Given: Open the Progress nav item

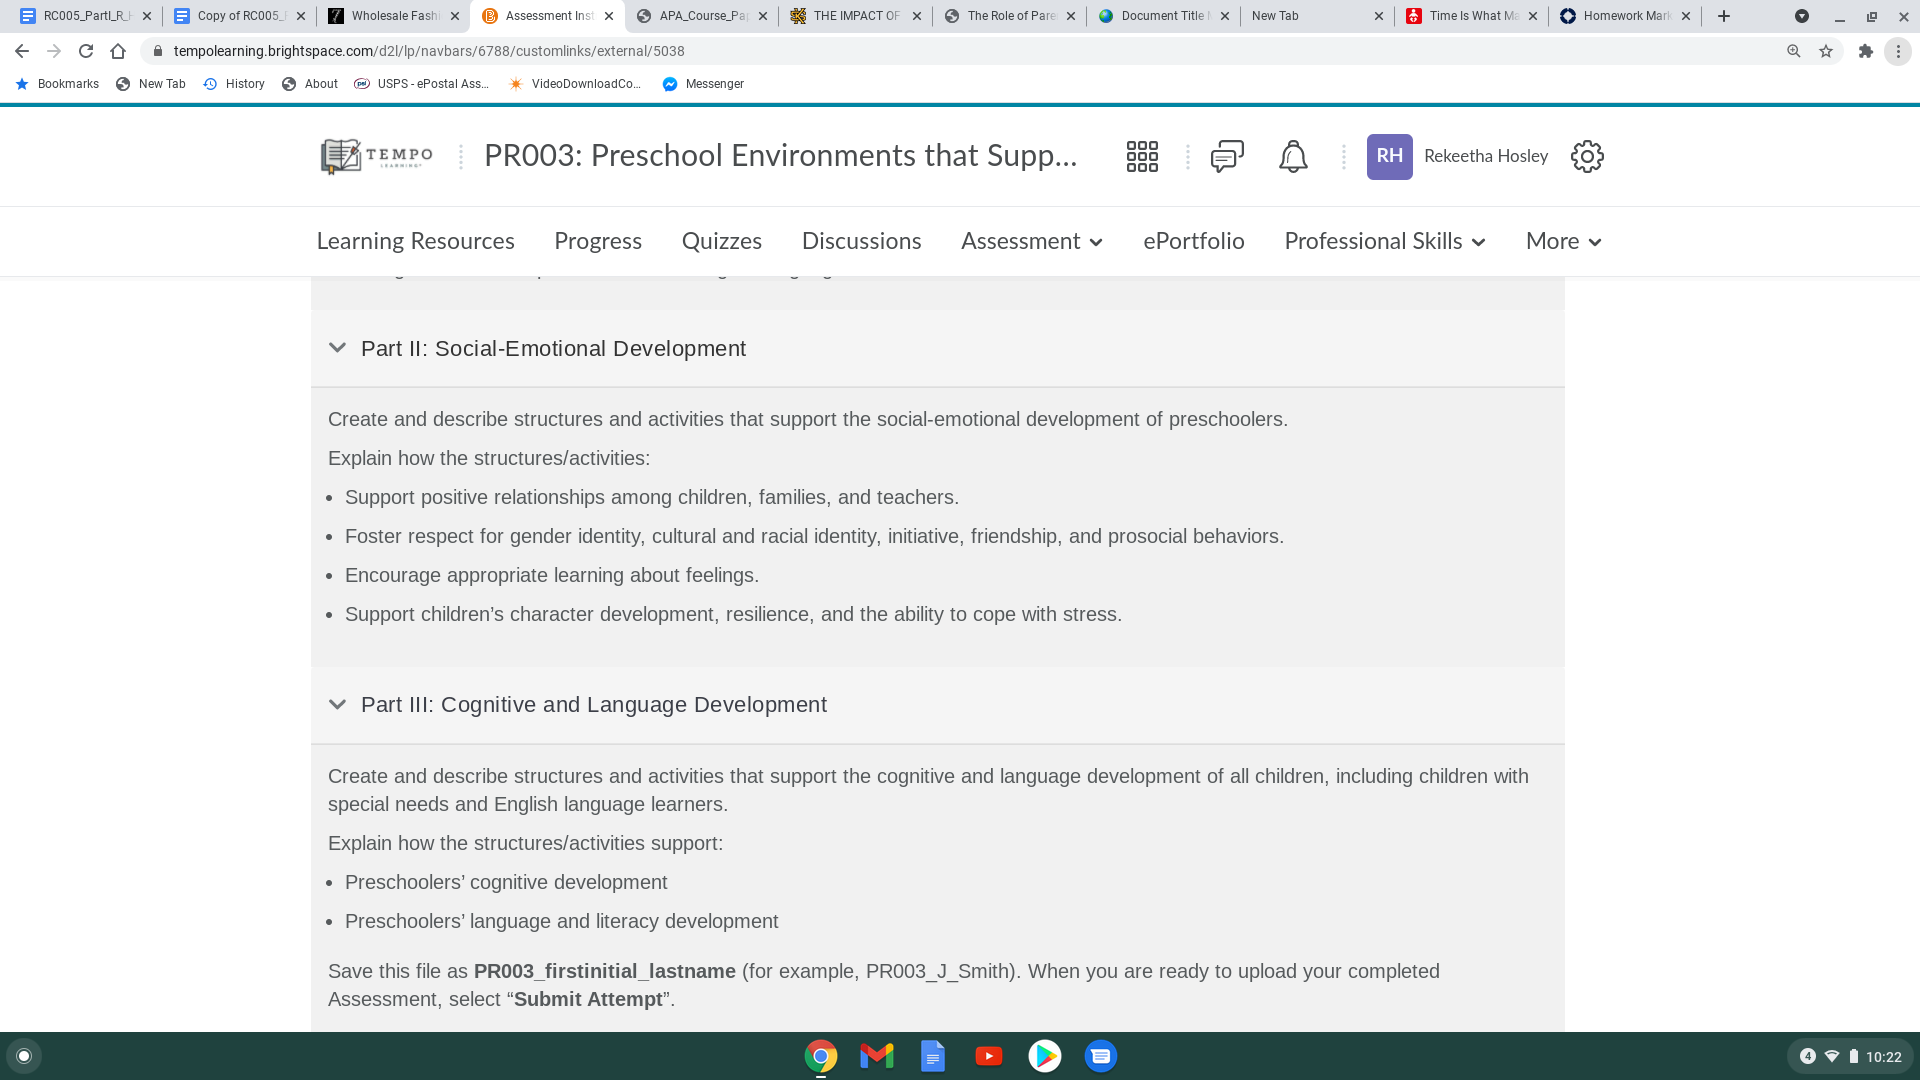Looking at the screenshot, I should [598, 241].
